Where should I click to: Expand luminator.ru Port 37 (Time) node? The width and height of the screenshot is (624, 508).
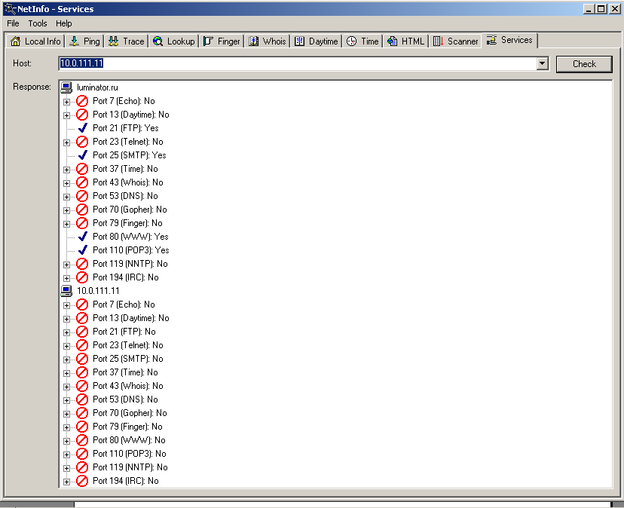point(66,169)
